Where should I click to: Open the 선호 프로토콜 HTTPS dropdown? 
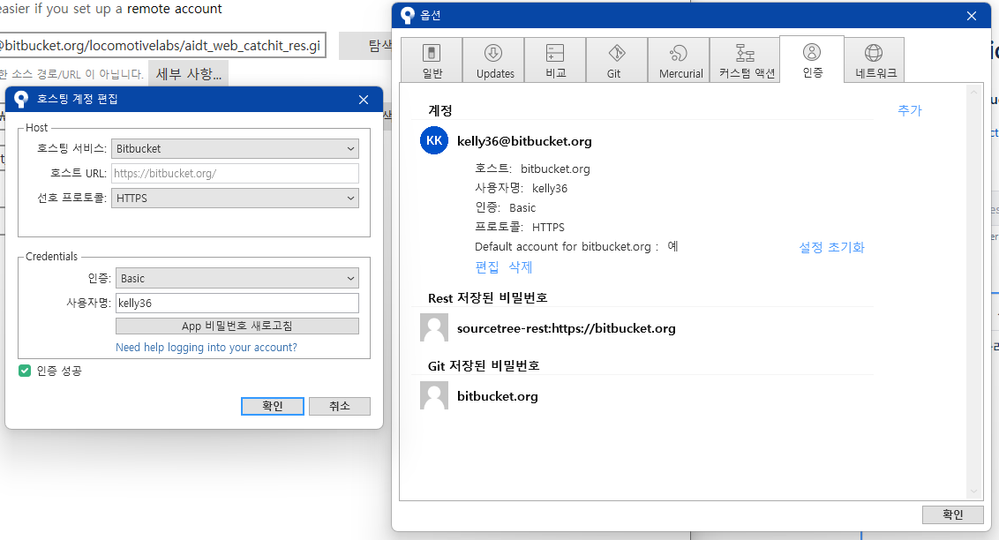tap(234, 198)
